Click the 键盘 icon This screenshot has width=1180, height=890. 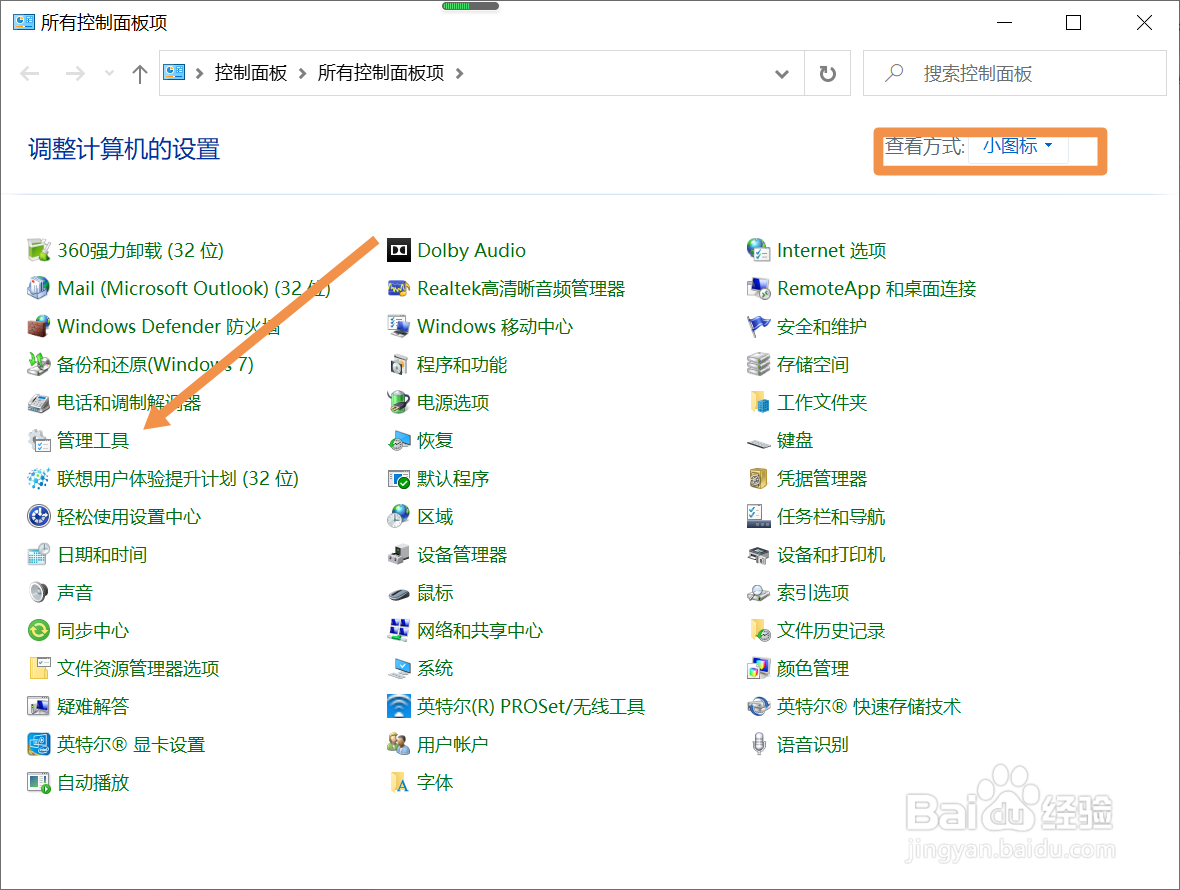(x=759, y=442)
